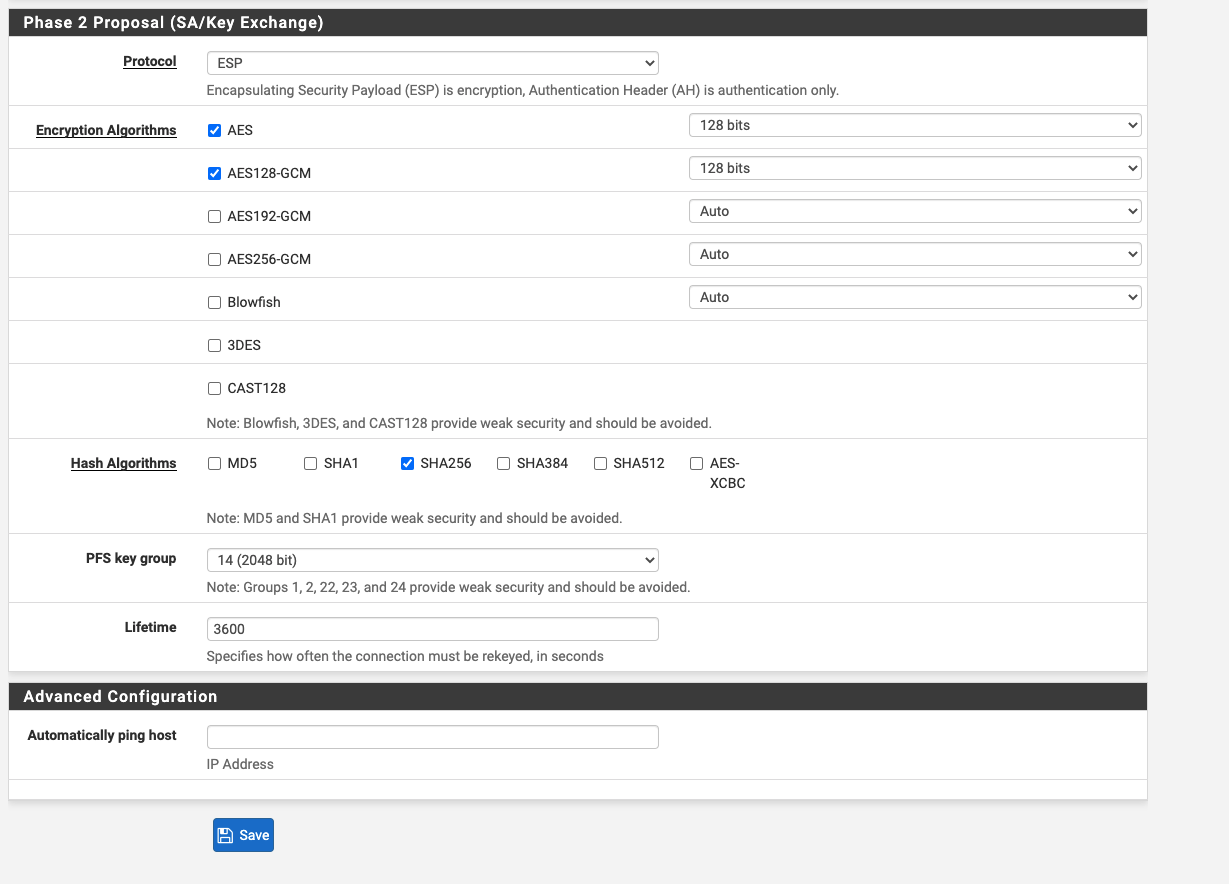This screenshot has height=884, width=1229.
Task: Tick the 3DES checkbox
Action: click(x=214, y=345)
